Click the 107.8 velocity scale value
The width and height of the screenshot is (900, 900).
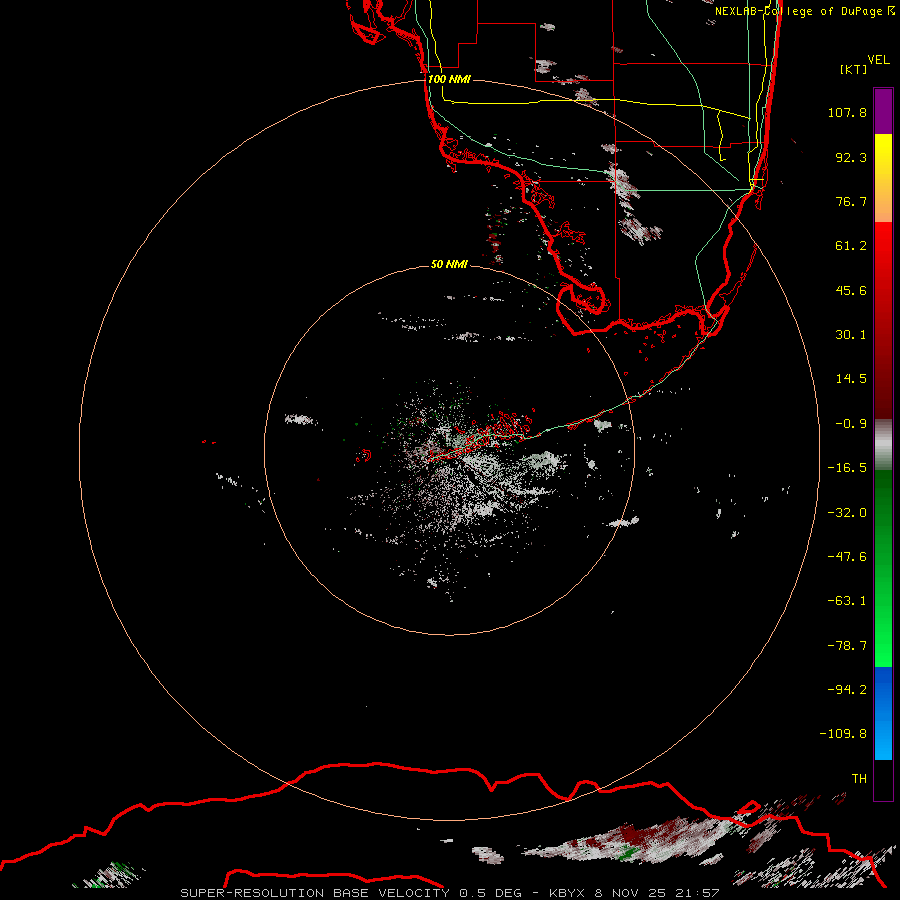pyautogui.click(x=847, y=112)
